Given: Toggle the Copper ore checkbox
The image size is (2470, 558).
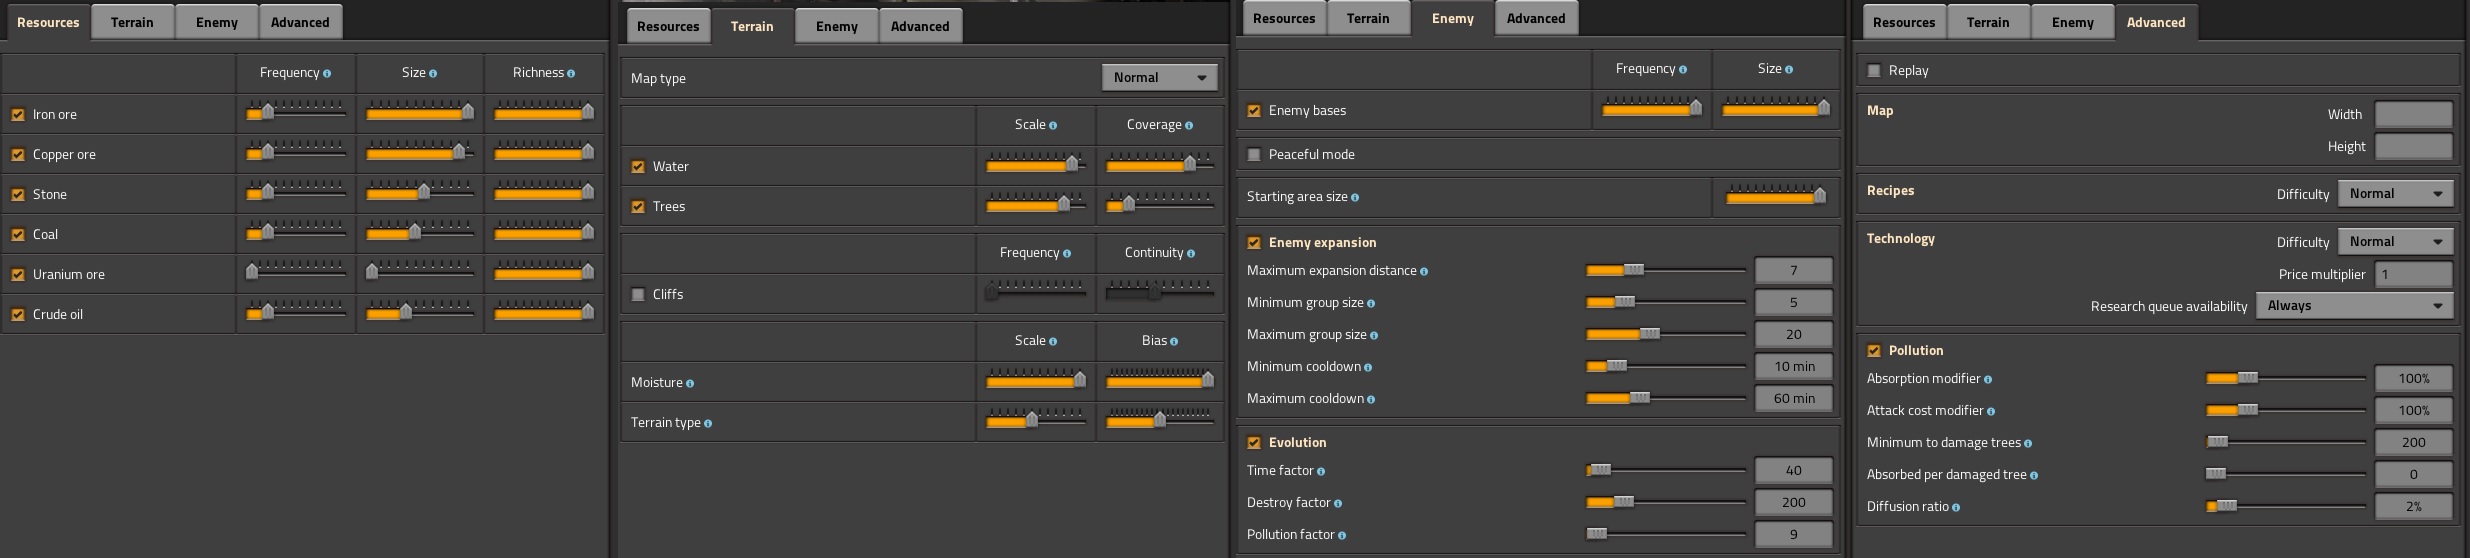Looking at the screenshot, I should tap(18, 155).
